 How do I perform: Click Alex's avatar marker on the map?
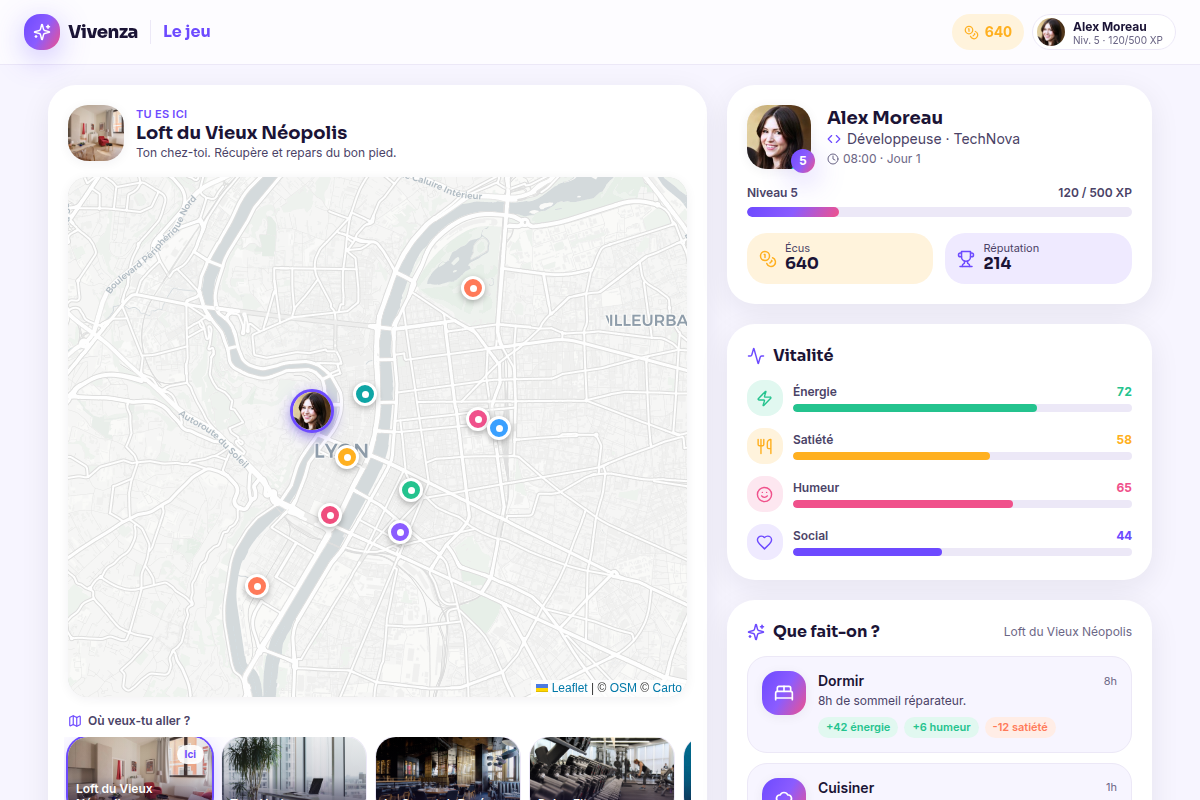pyautogui.click(x=312, y=410)
